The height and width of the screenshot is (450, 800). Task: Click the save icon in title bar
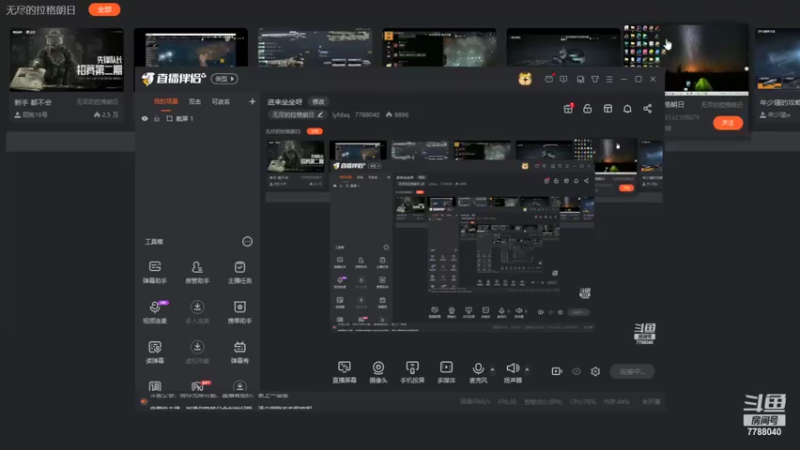[x=580, y=79]
